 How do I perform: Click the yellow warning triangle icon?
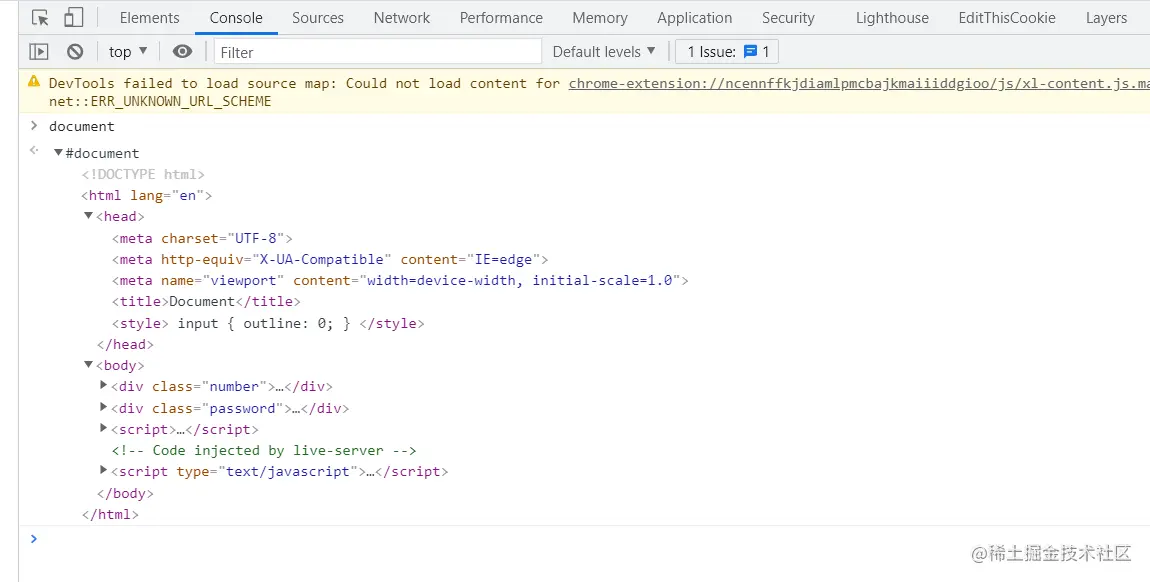[34, 81]
